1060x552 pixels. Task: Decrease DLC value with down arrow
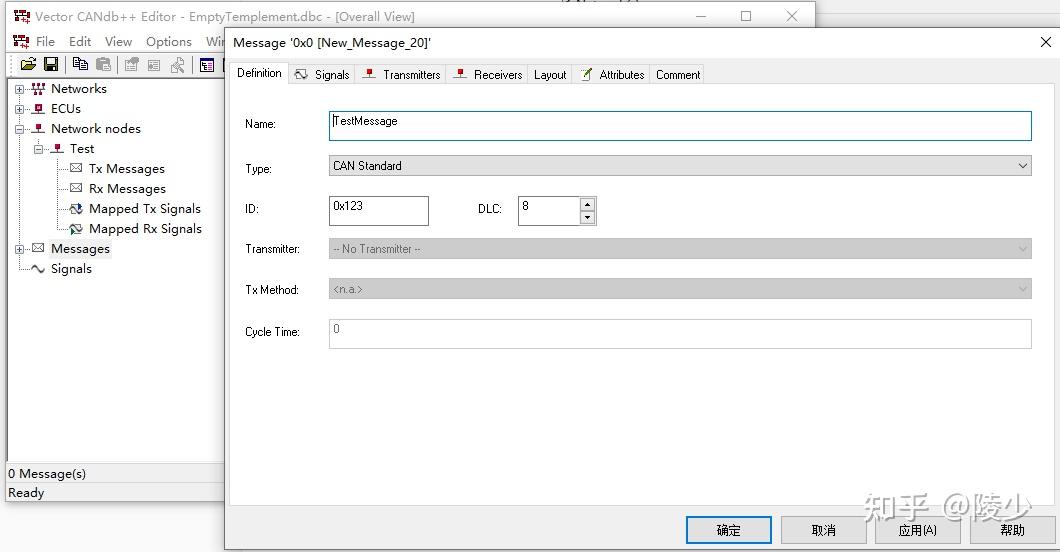(x=587, y=217)
